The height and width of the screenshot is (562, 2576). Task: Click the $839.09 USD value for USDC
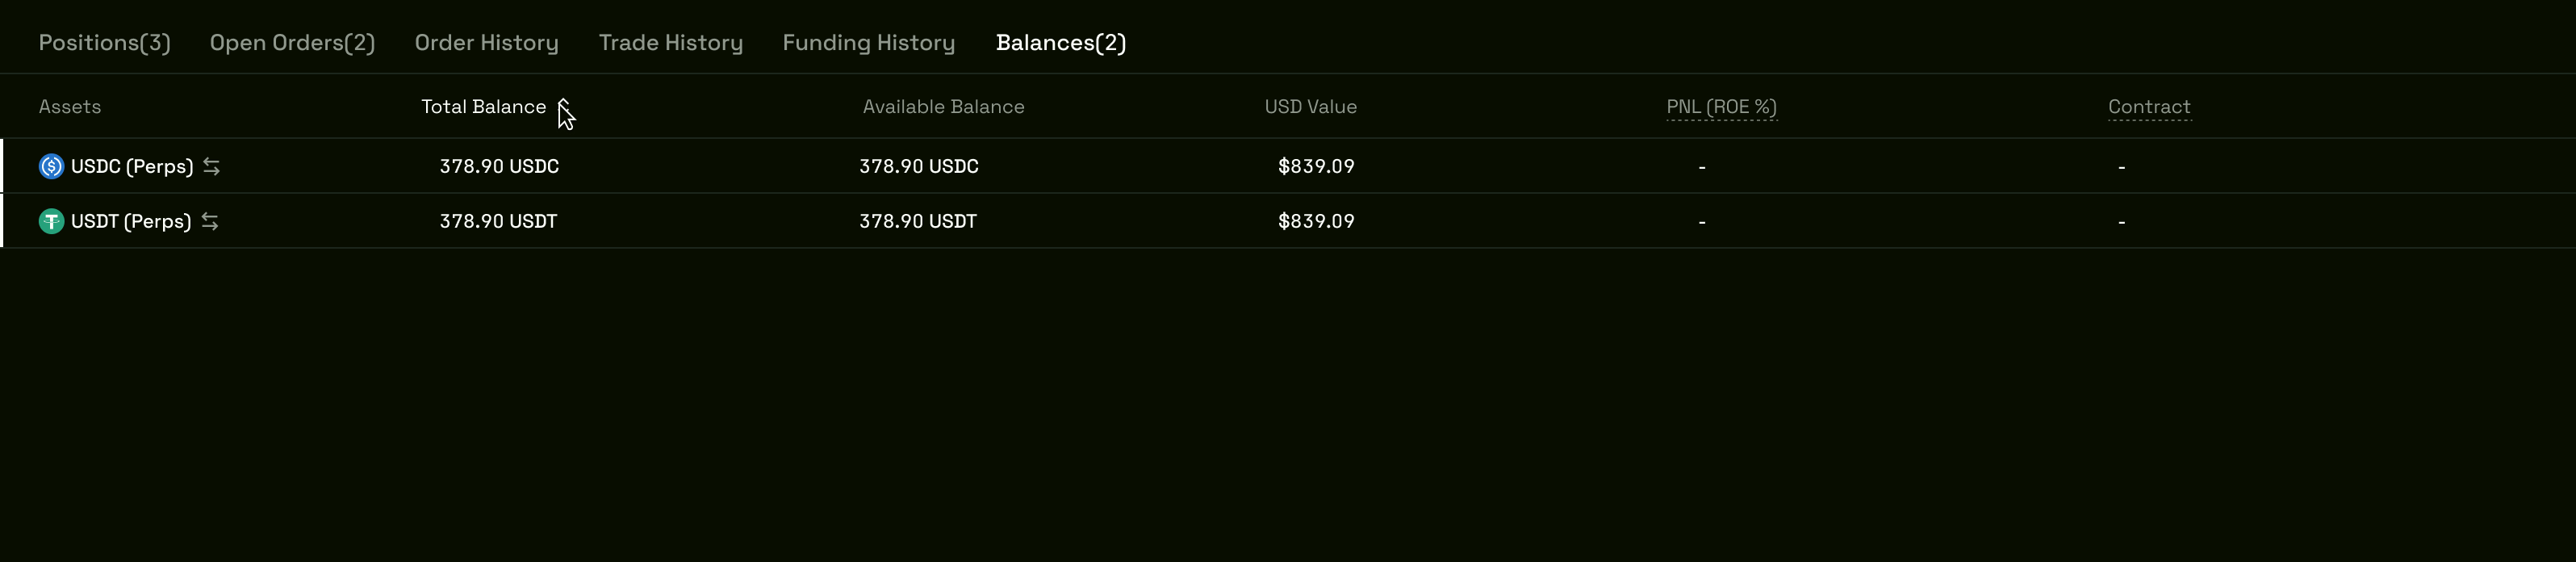point(1315,166)
